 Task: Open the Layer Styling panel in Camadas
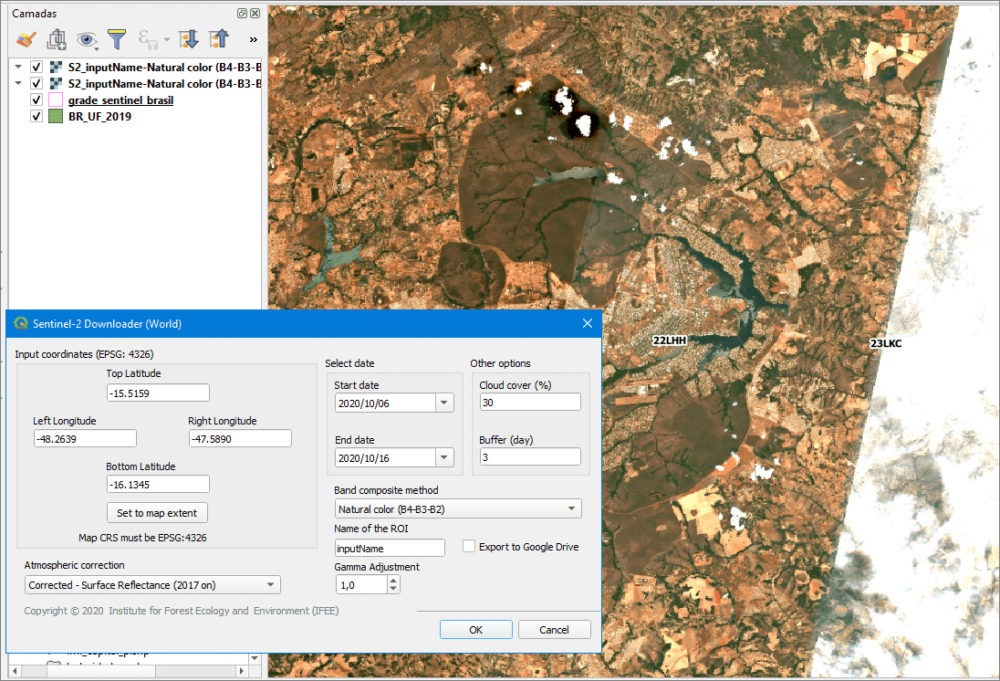click(26, 39)
